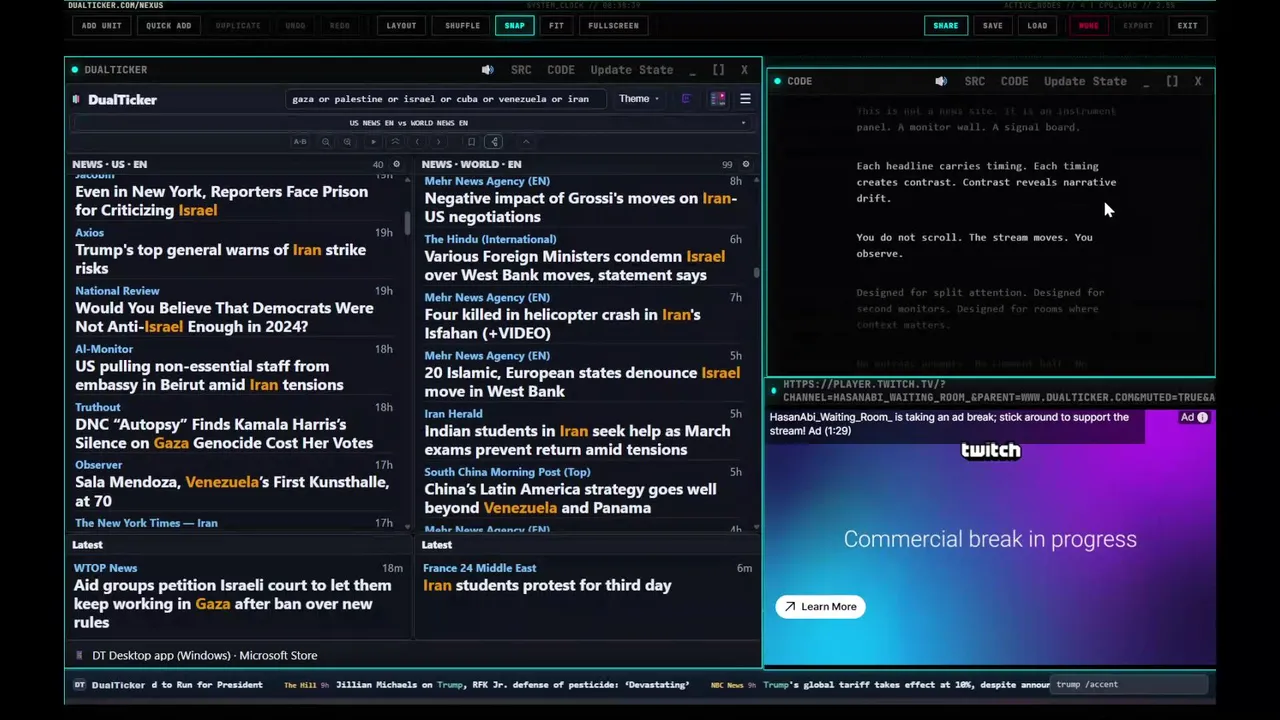Open headline about Trump's top general Iran warning
Image resolution: width=1280 pixels, height=720 pixels.
tap(220, 259)
